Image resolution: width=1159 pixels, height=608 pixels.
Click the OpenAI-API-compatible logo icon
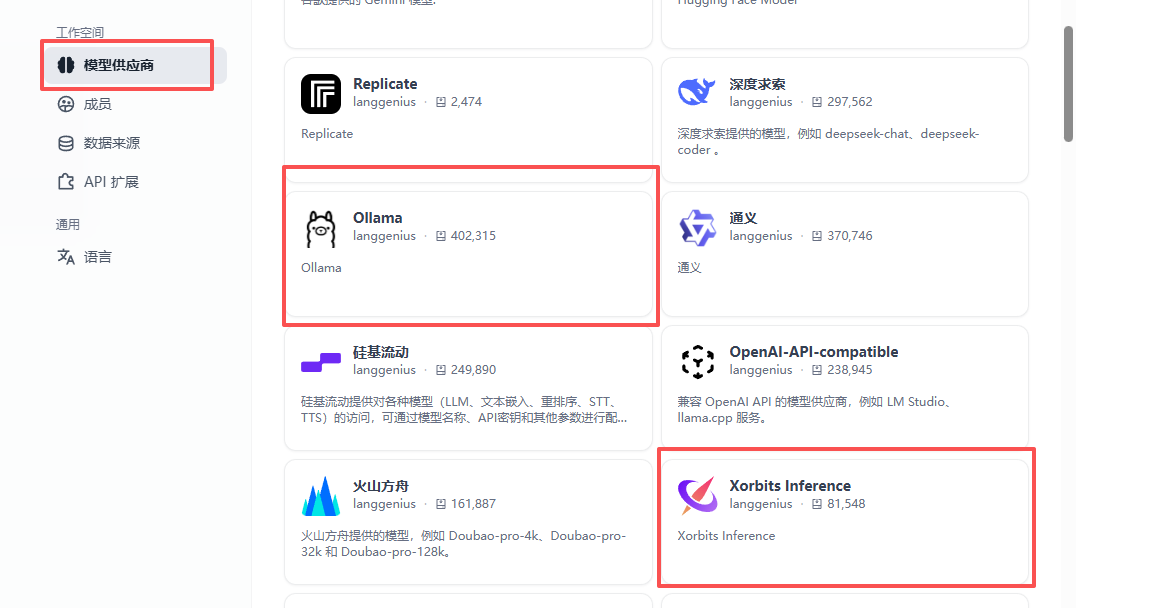(697, 361)
